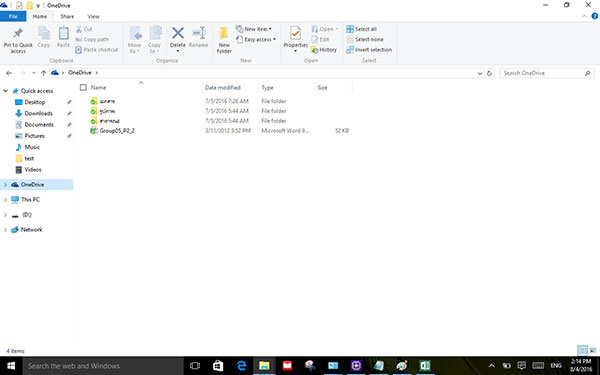Screen dimensions: 600x375
Task: Switch to the Home tab
Action: pos(39,16)
